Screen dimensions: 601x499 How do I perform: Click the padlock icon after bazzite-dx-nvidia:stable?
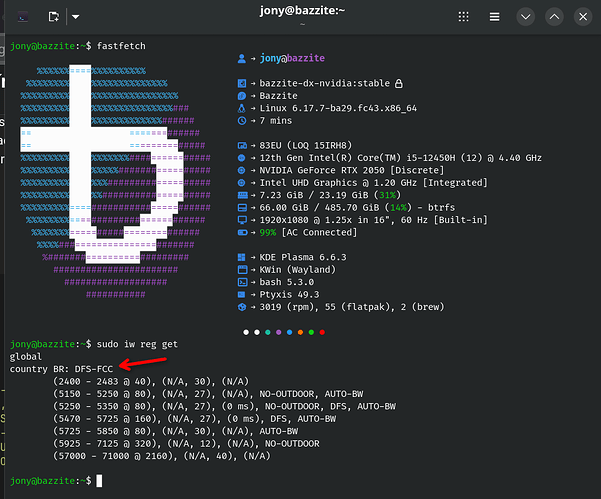pos(398,84)
